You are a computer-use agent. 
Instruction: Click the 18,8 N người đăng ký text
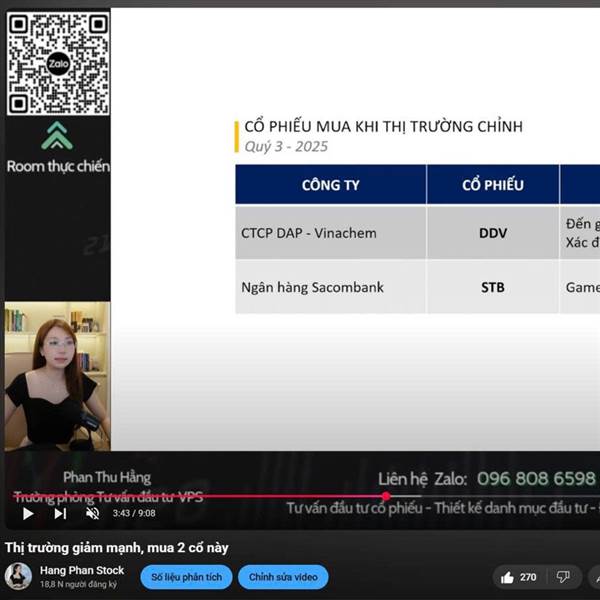(78, 584)
